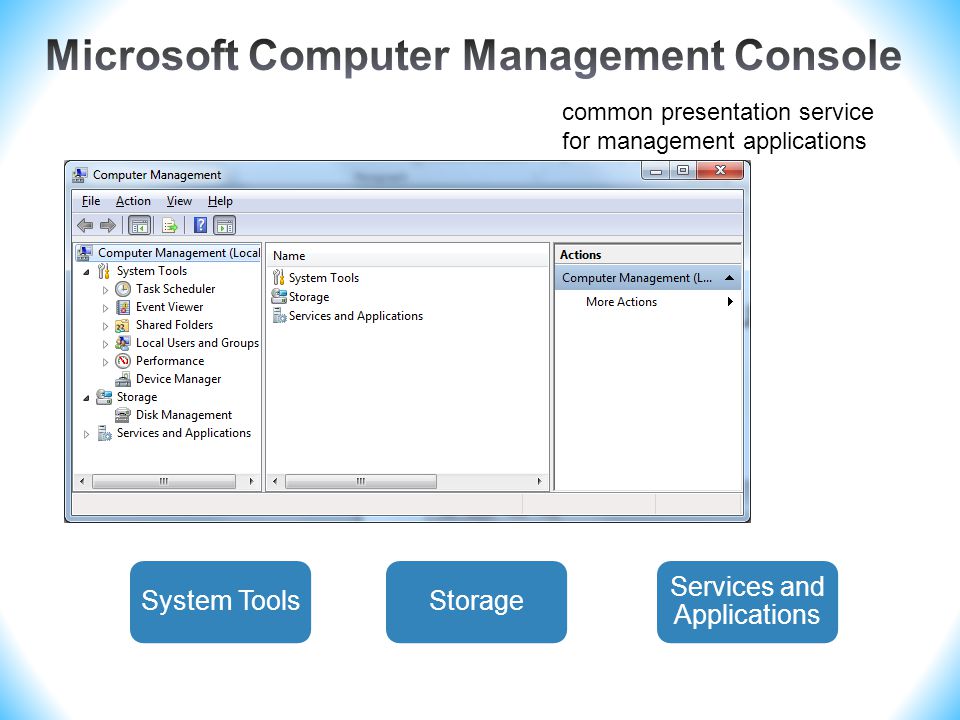Viewport: 960px width, 720px height.
Task: Click the Storage icon in the Name list
Action: tap(279, 297)
